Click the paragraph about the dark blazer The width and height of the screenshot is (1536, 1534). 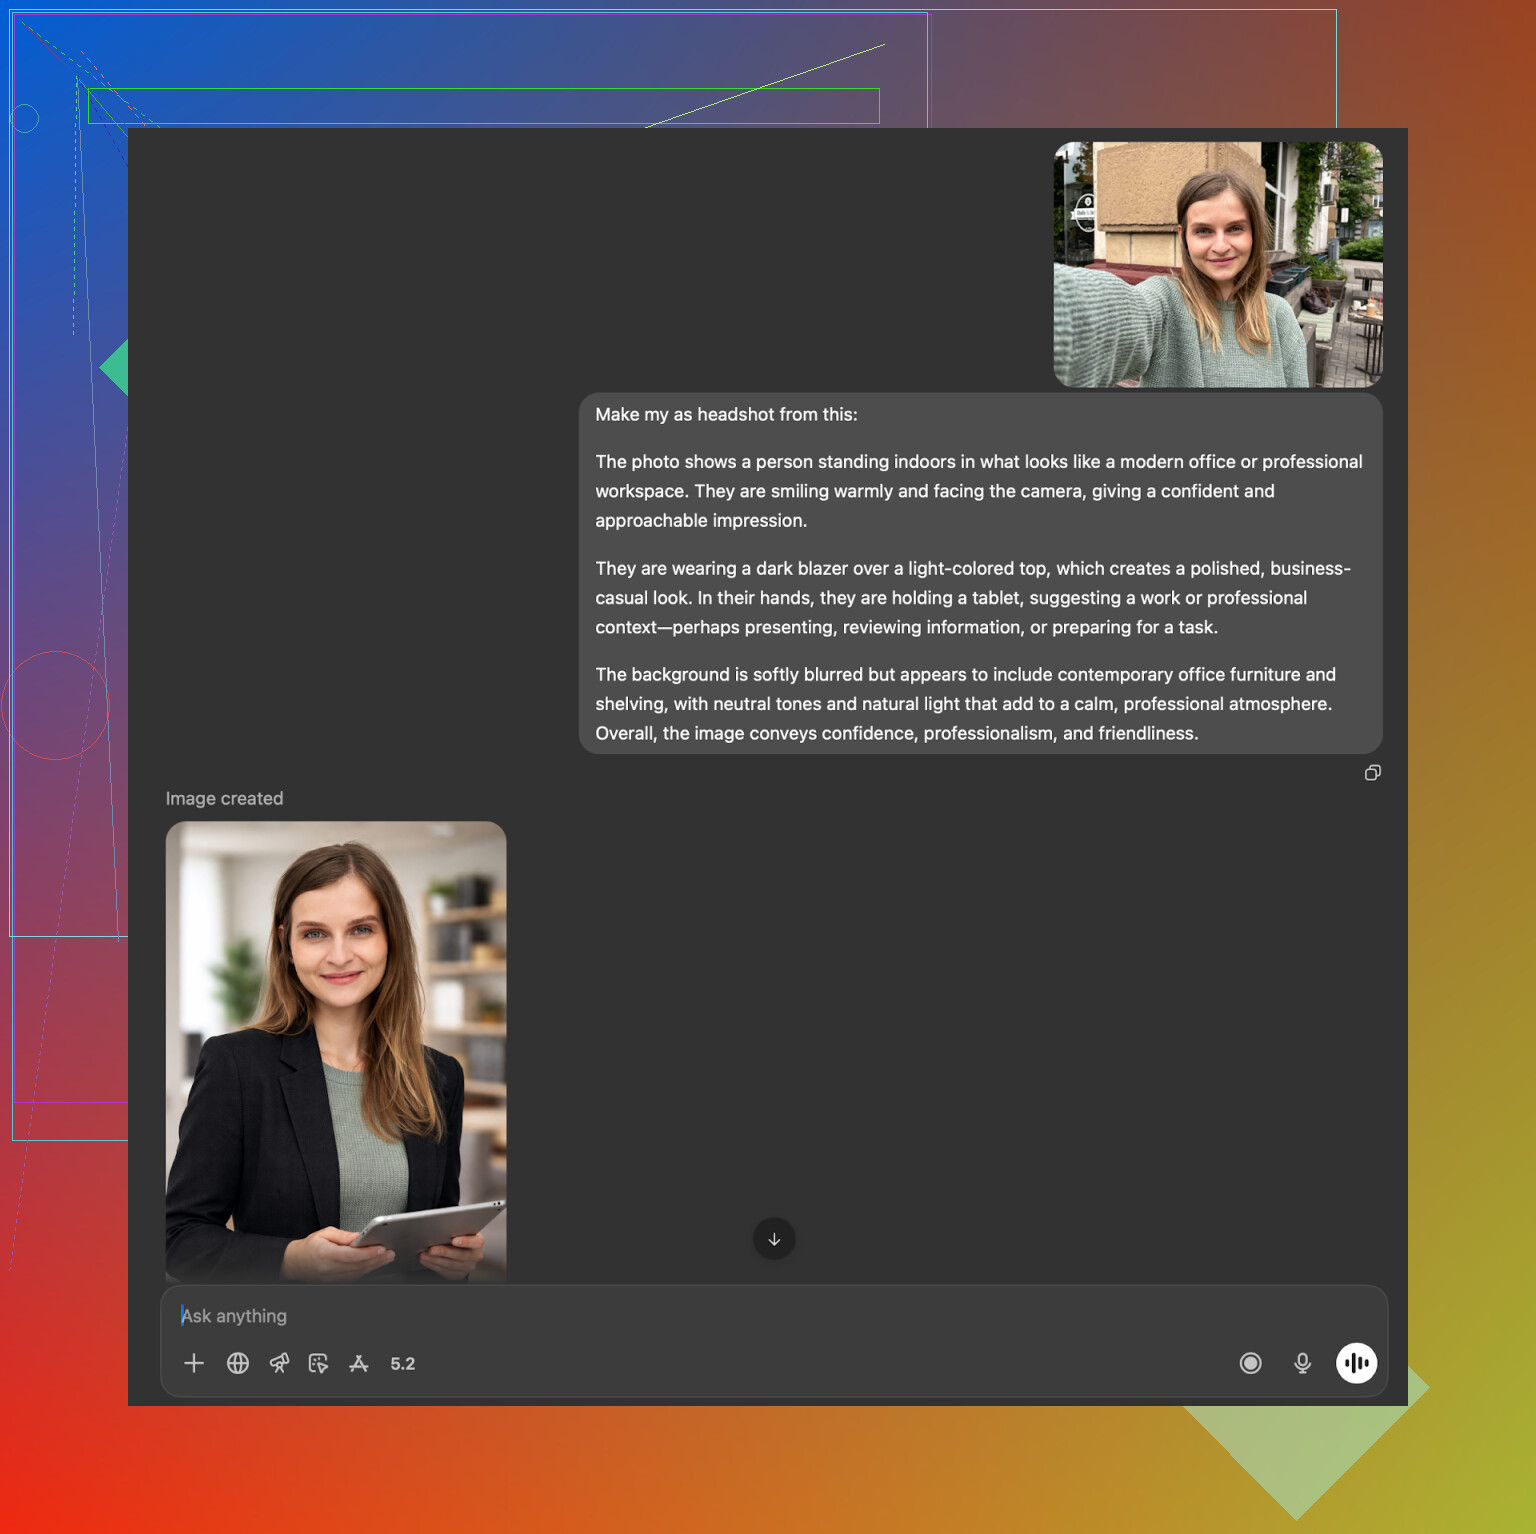coord(972,598)
